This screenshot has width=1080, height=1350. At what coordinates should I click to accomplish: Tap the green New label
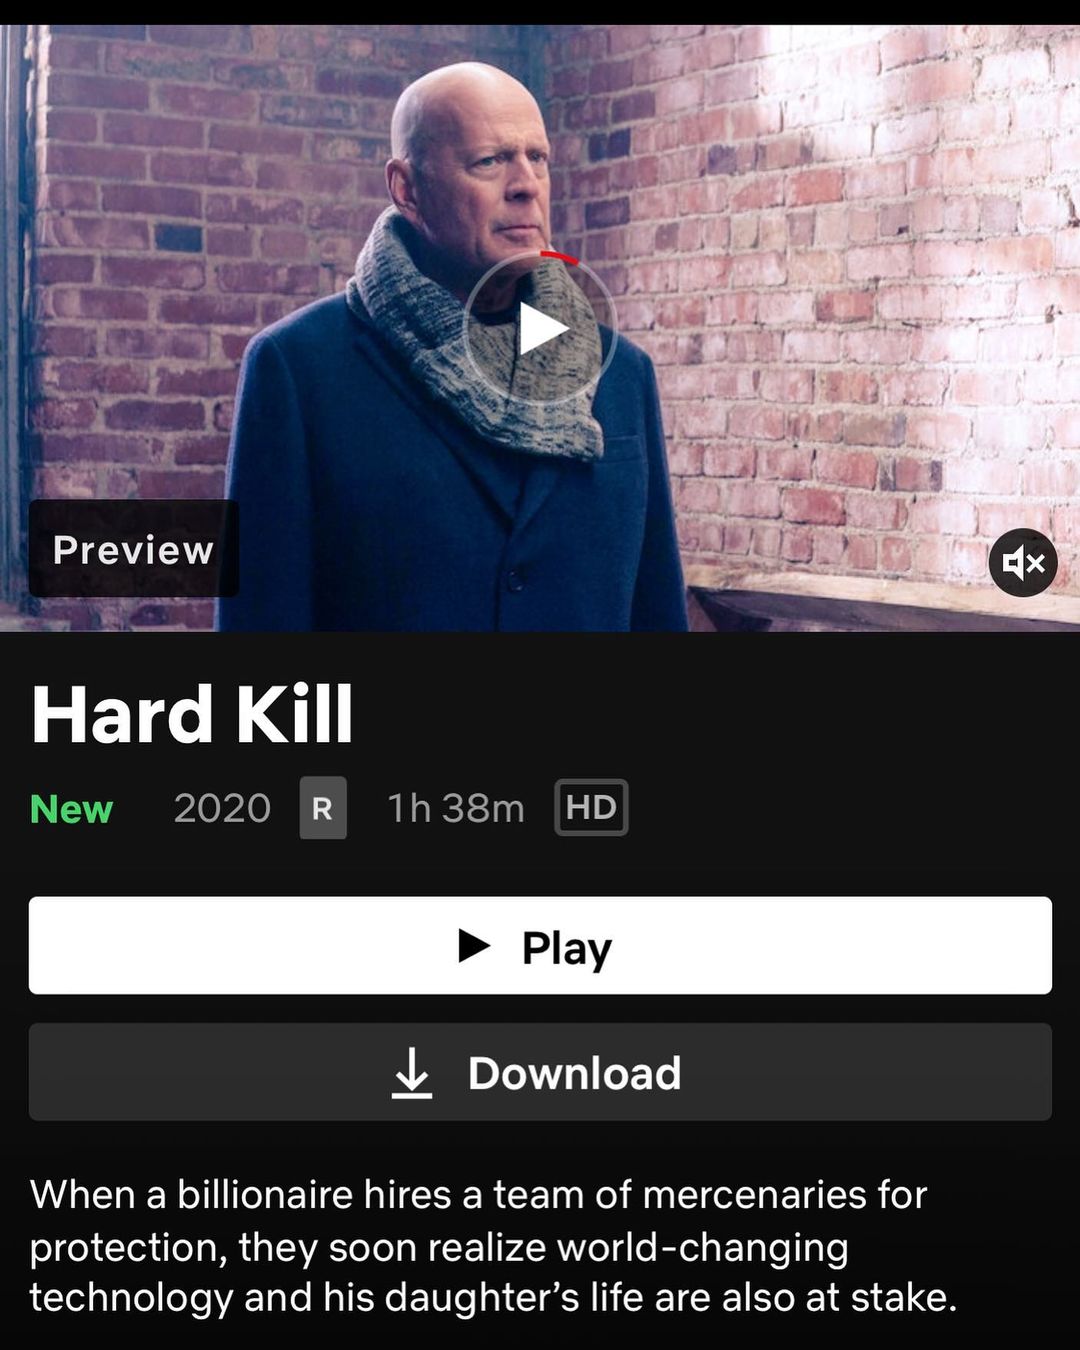tap(71, 808)
